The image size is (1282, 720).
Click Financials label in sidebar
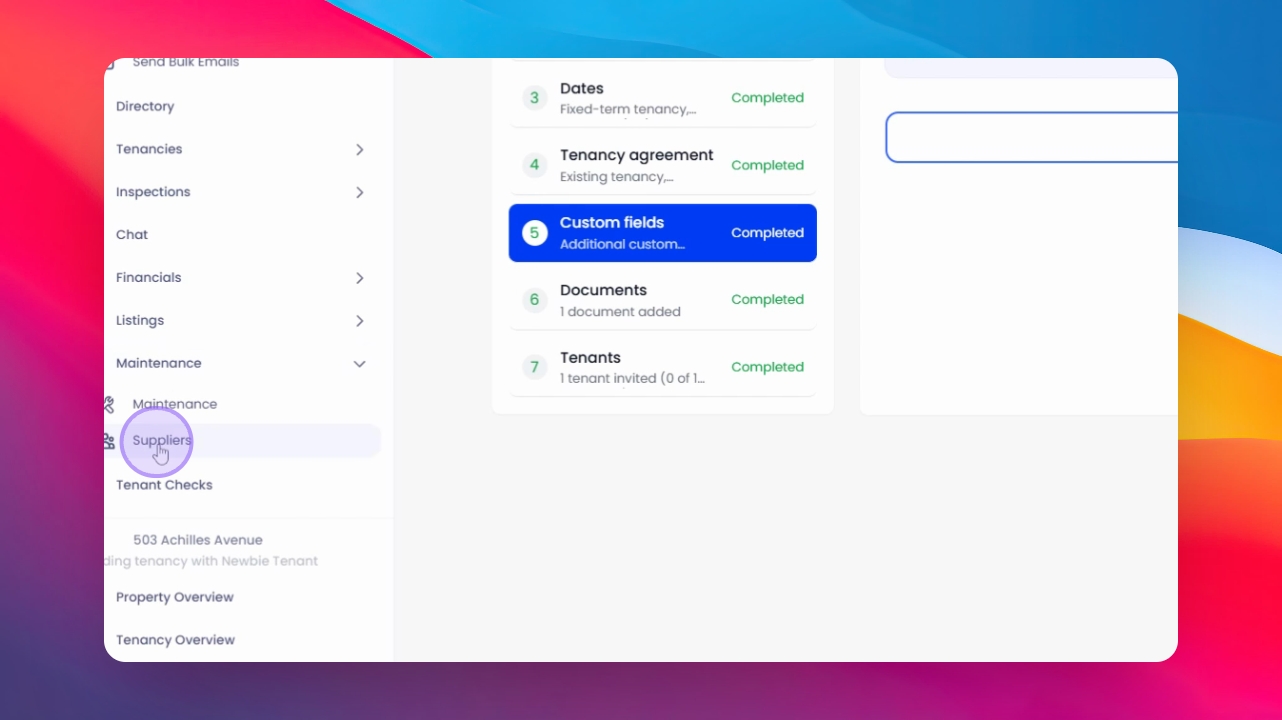pyautogui.click(x=149, y=278)
